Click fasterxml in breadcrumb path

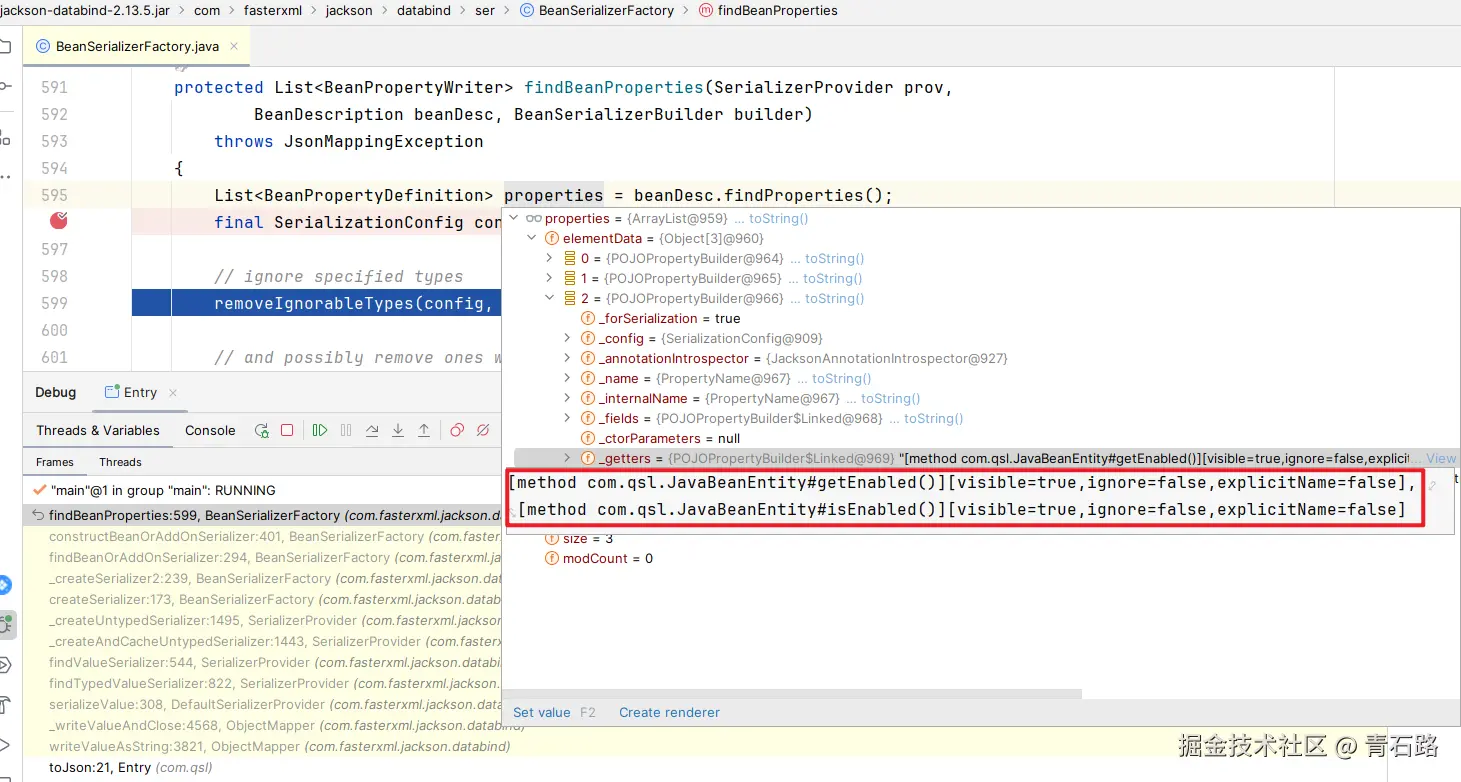tap(275, 10)
